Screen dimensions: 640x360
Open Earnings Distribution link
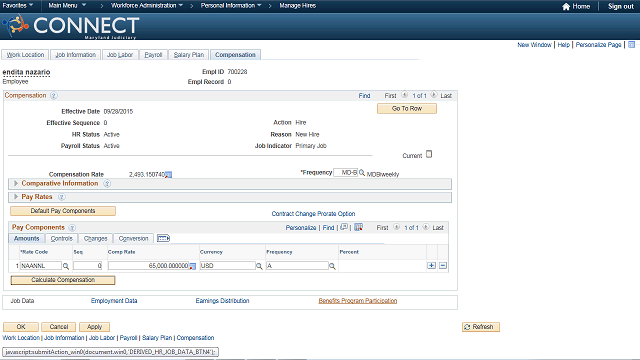222,301
